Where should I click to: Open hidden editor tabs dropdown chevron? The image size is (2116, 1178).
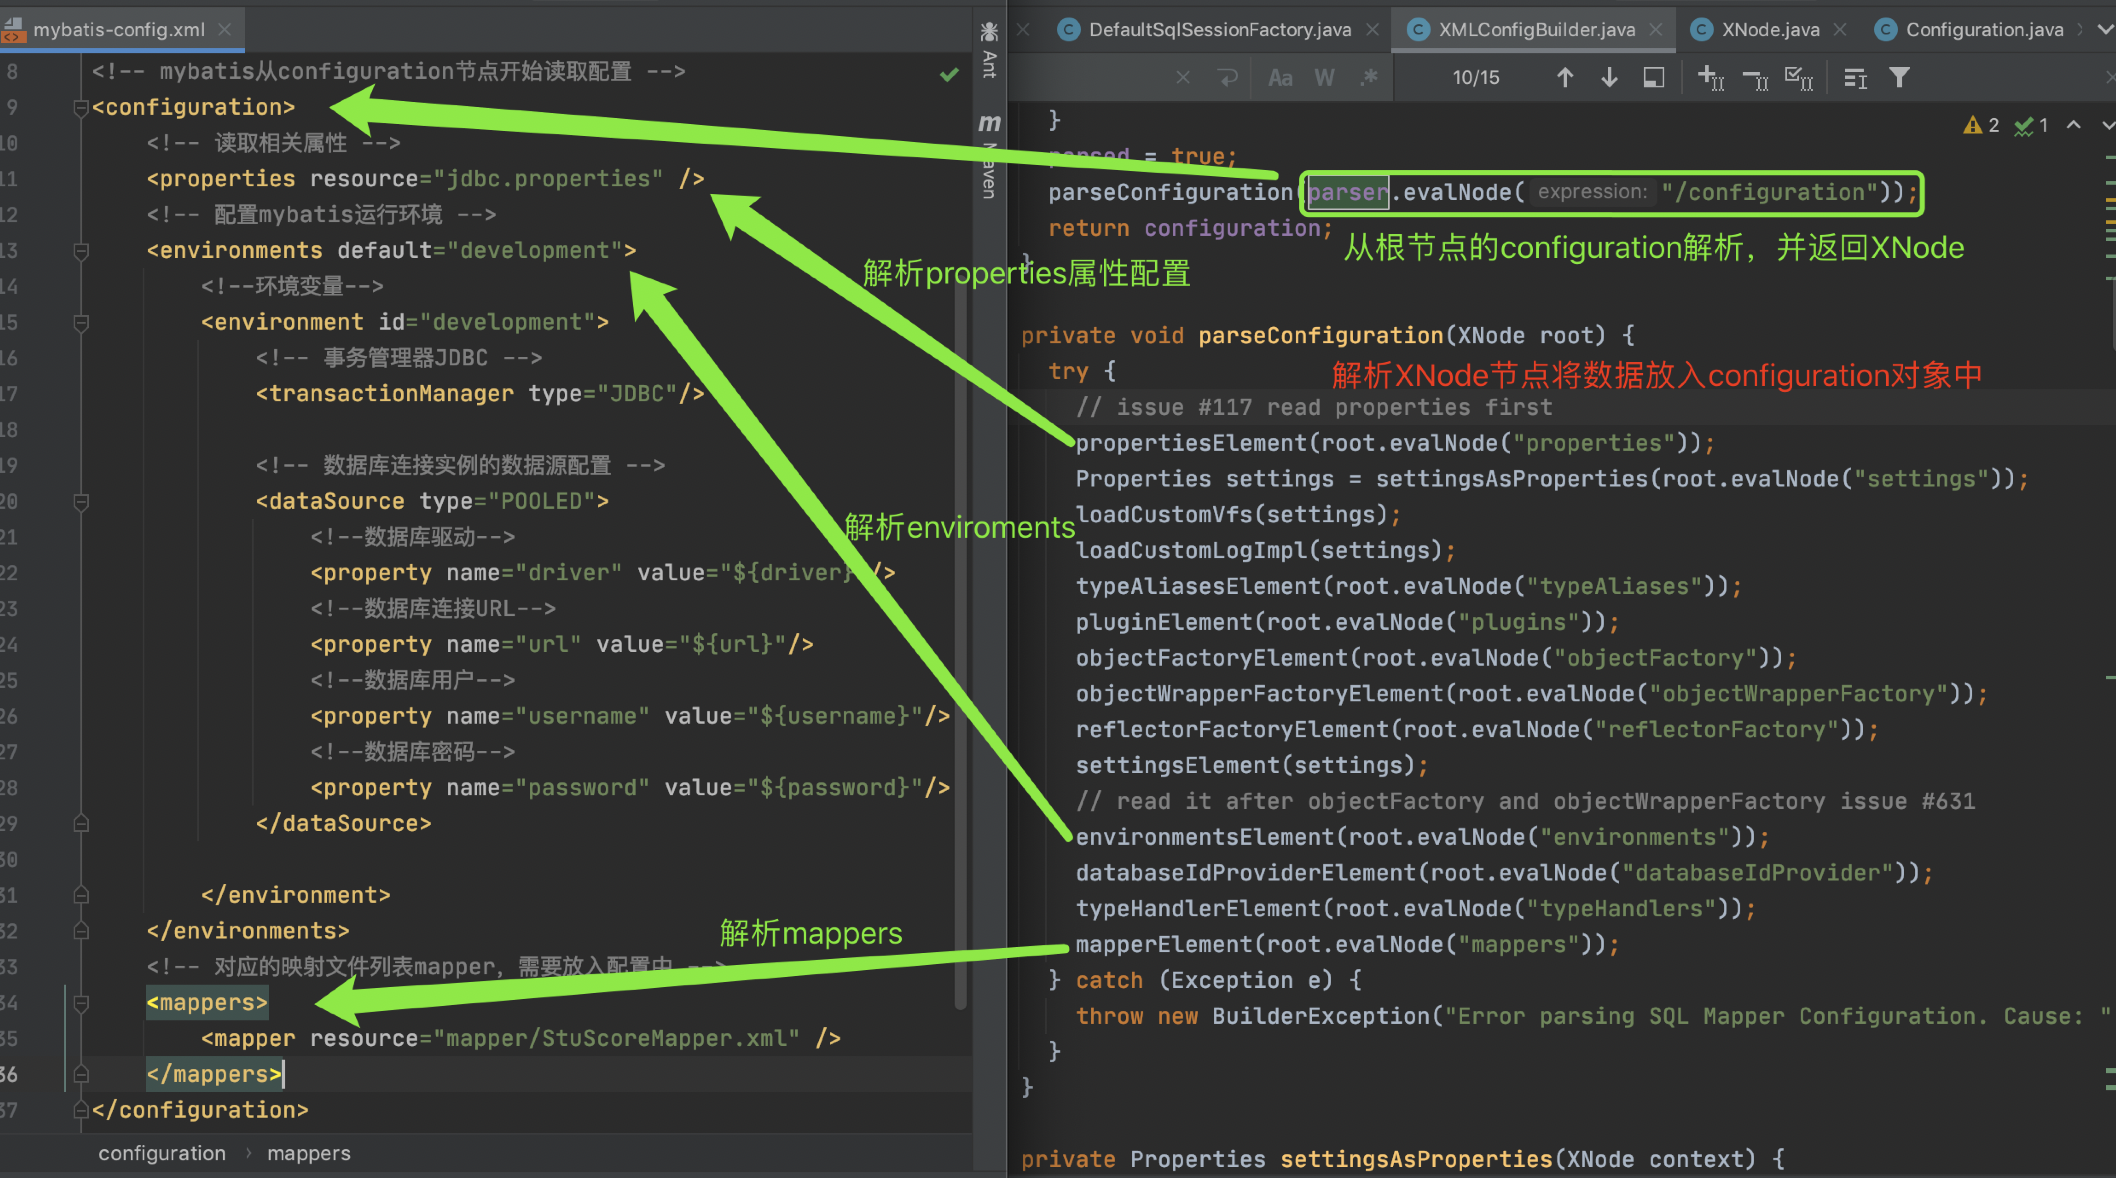2104,30
